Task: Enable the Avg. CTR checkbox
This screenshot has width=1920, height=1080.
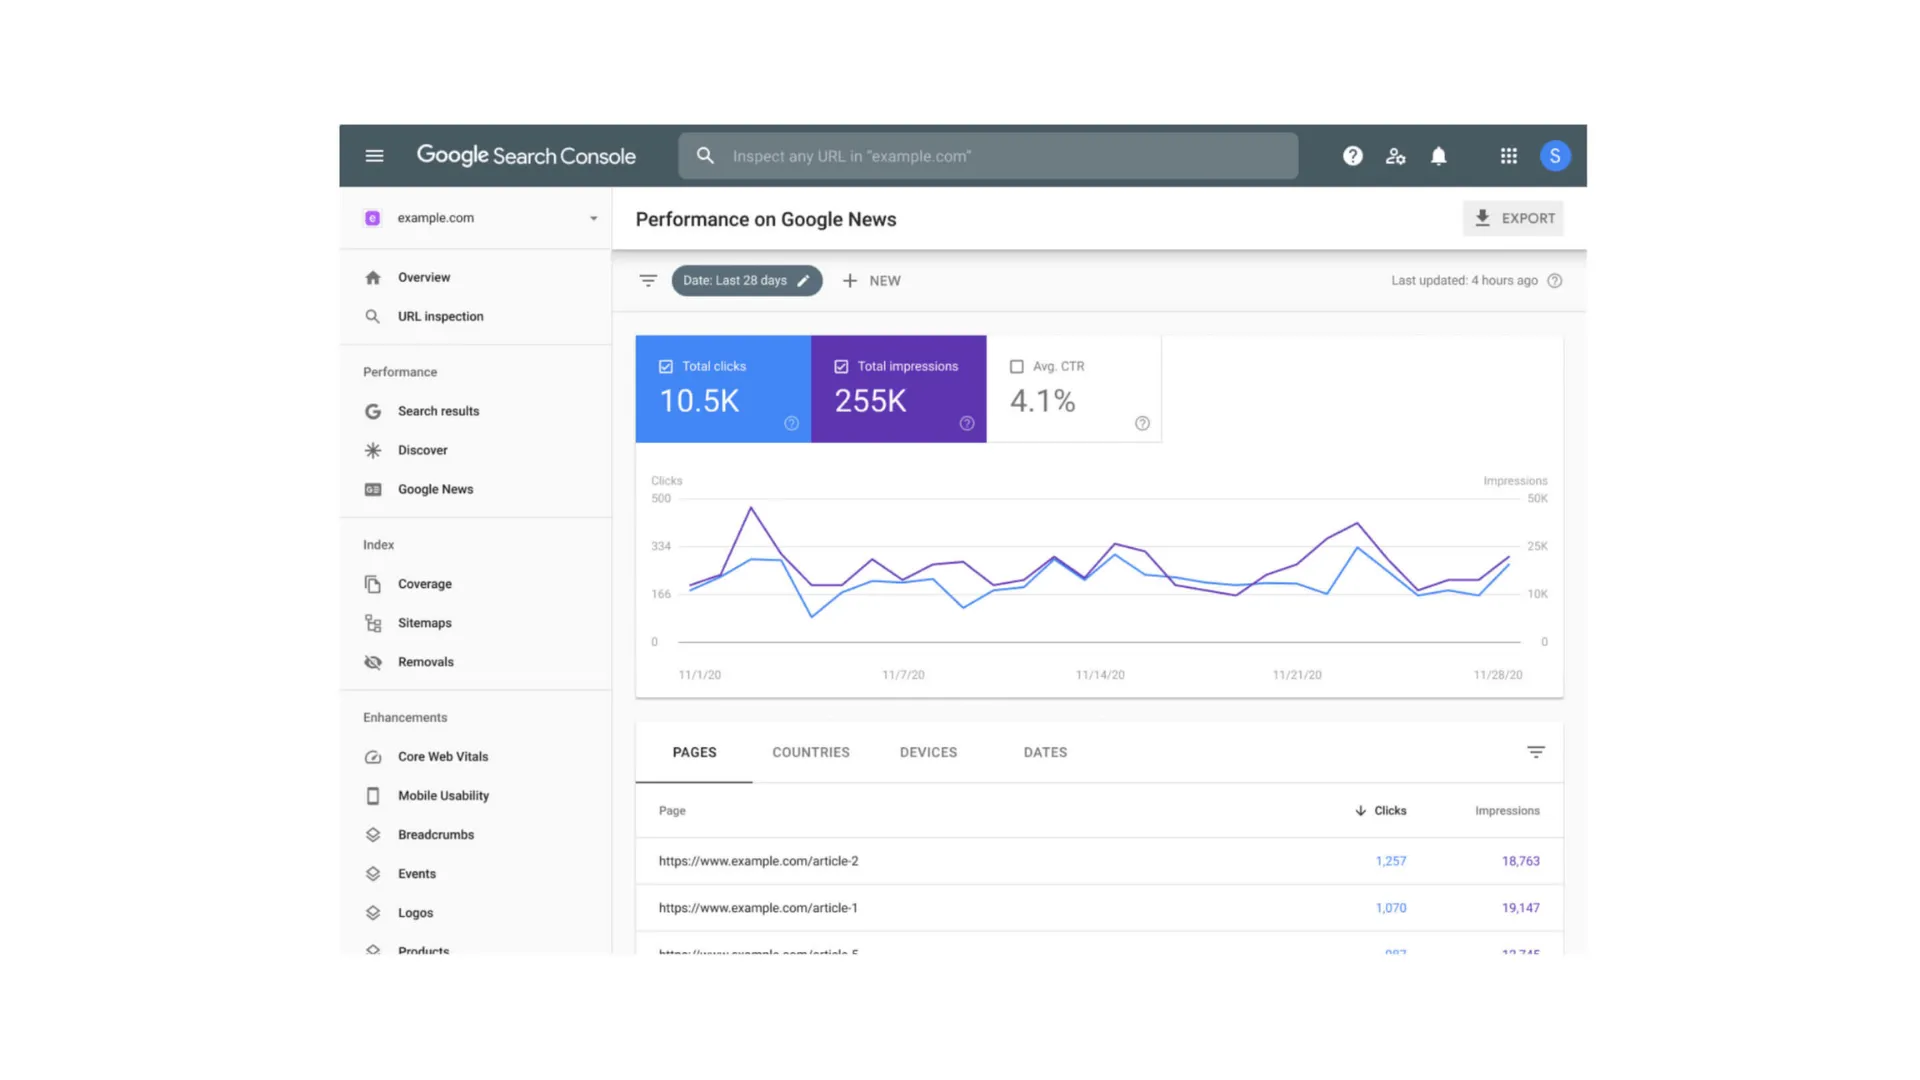Action: click(1017, 367)
